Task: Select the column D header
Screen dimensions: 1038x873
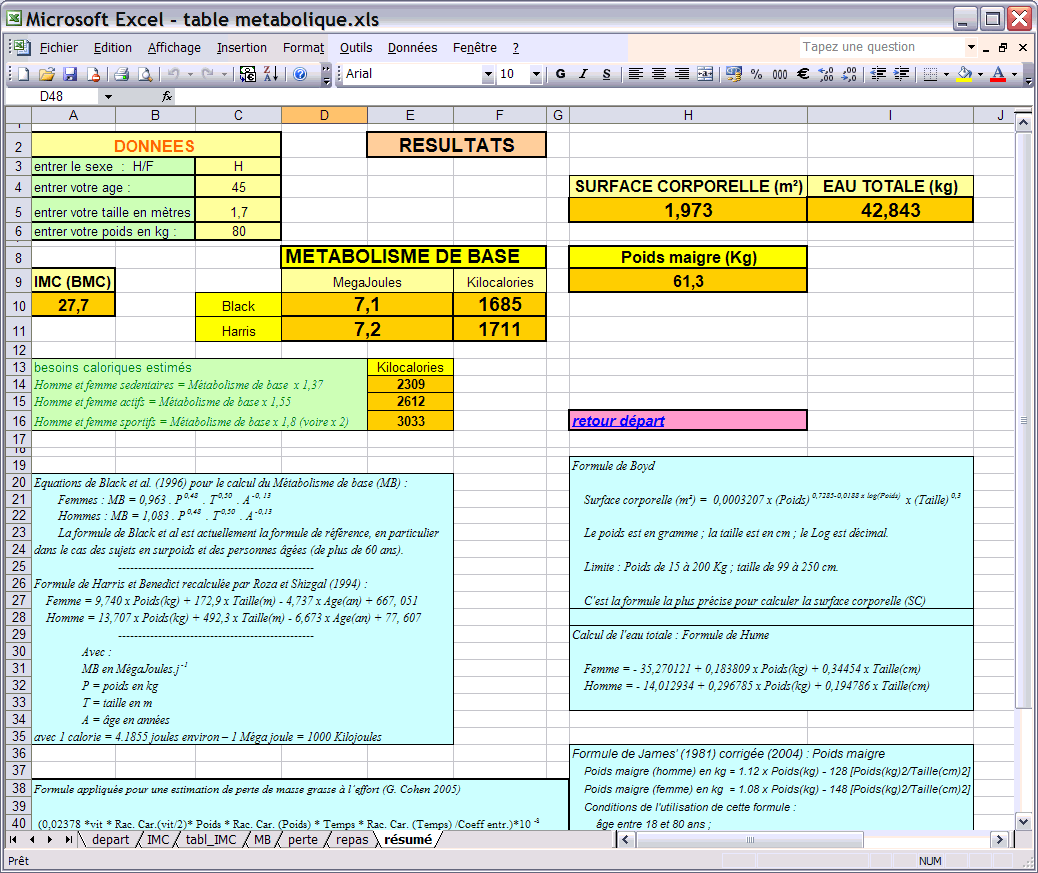Action: point(324,115)
